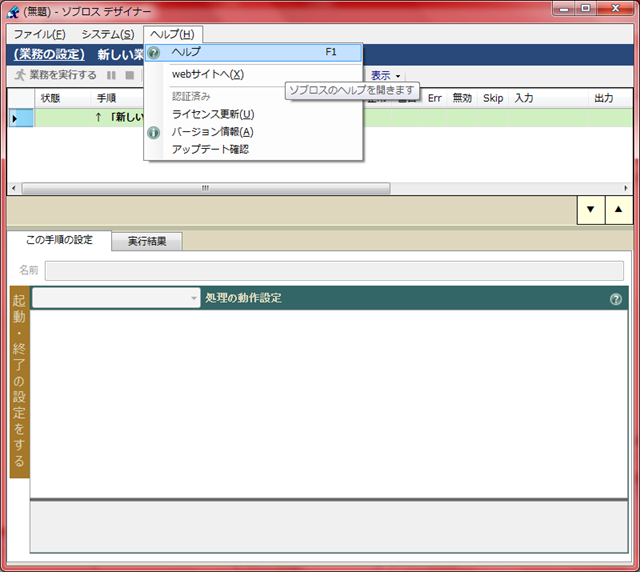Viewport: 640px width, 572px height.
Task: Open the 表示 dropdown
Action: pyautogui.click(x=385, y=76)
